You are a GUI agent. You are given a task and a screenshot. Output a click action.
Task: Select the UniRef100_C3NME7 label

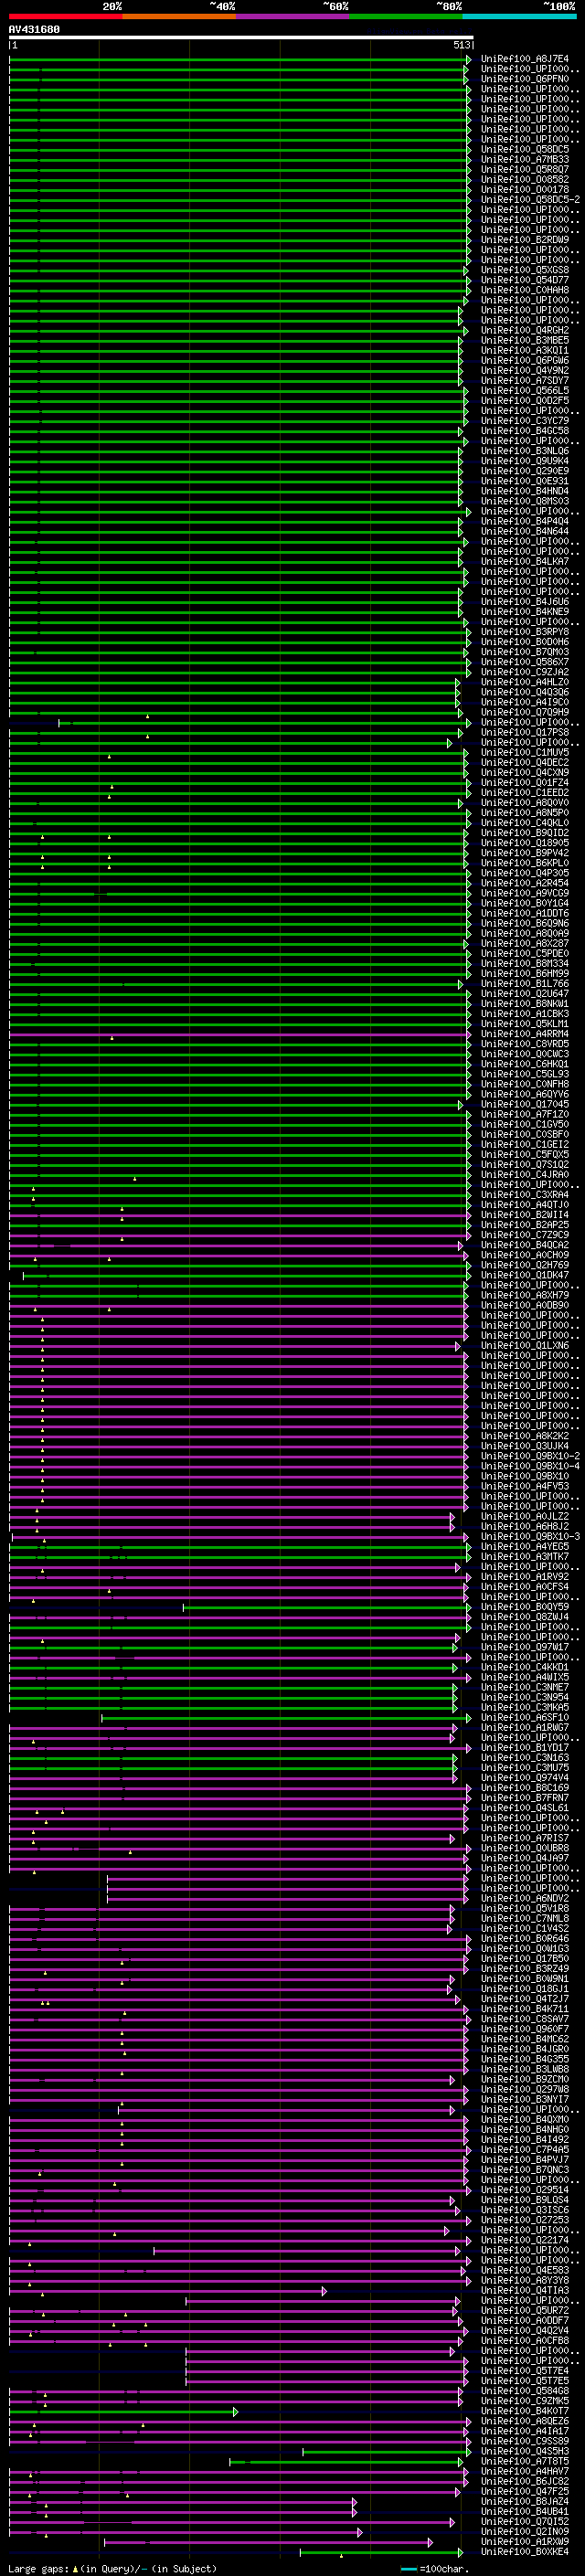coord(524,1687)
